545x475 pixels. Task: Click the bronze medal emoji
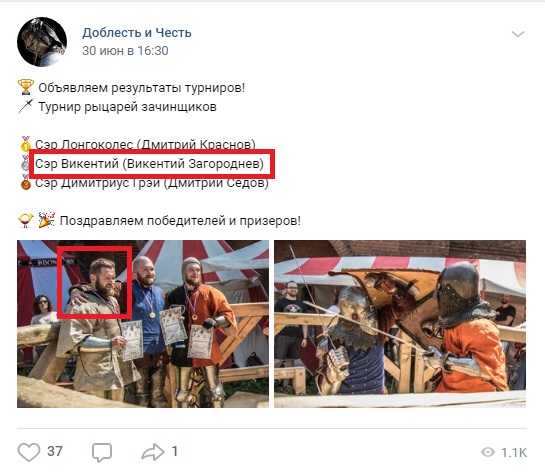click(26, 183)
